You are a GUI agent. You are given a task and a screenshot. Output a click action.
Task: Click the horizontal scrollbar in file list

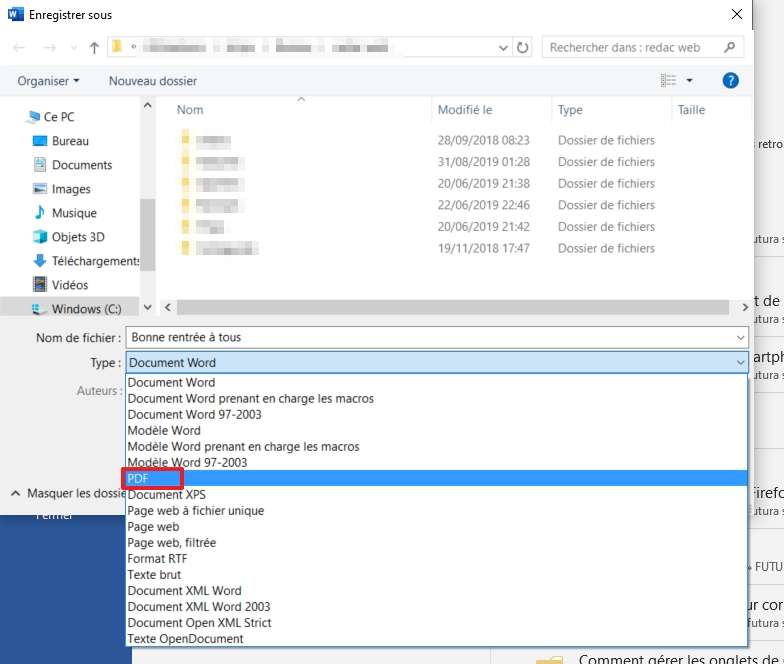tap(400, 308)
